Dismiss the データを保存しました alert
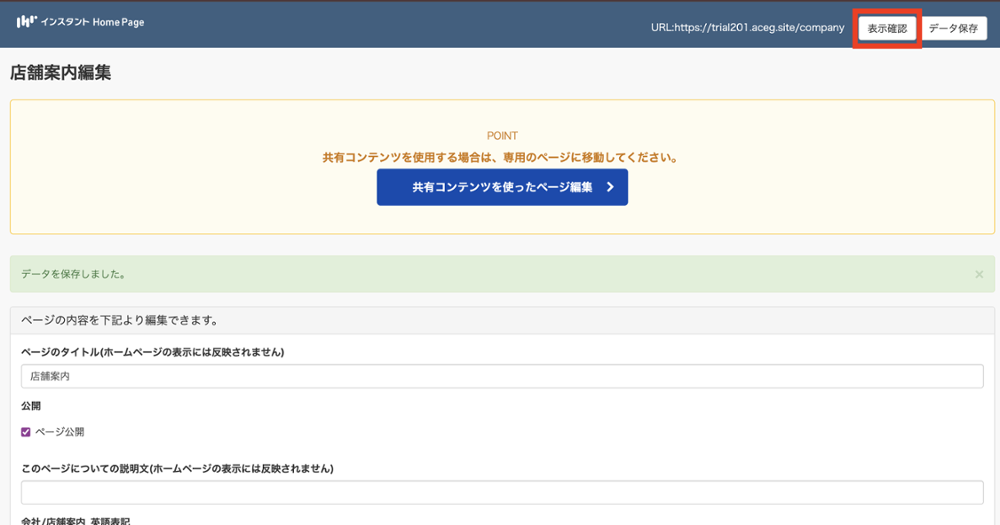The width and height of the screenshot is (1000, 525). click(x=979, y=274)
